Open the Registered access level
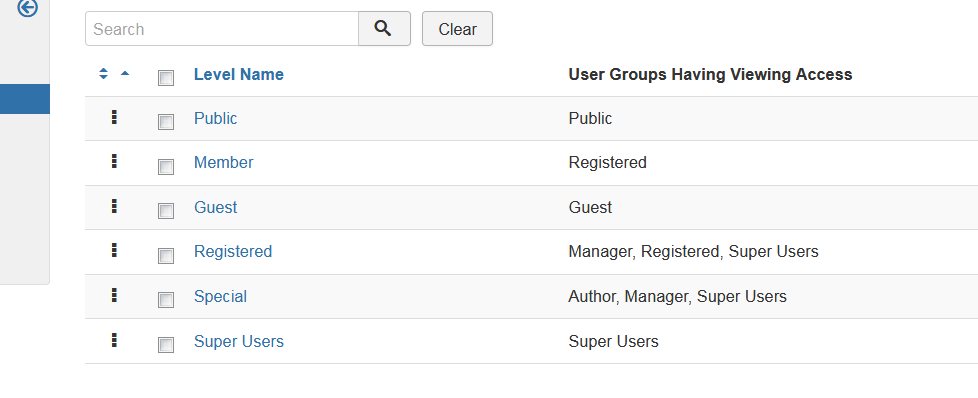This screenshot has height=398, width=978. point(233,251)
